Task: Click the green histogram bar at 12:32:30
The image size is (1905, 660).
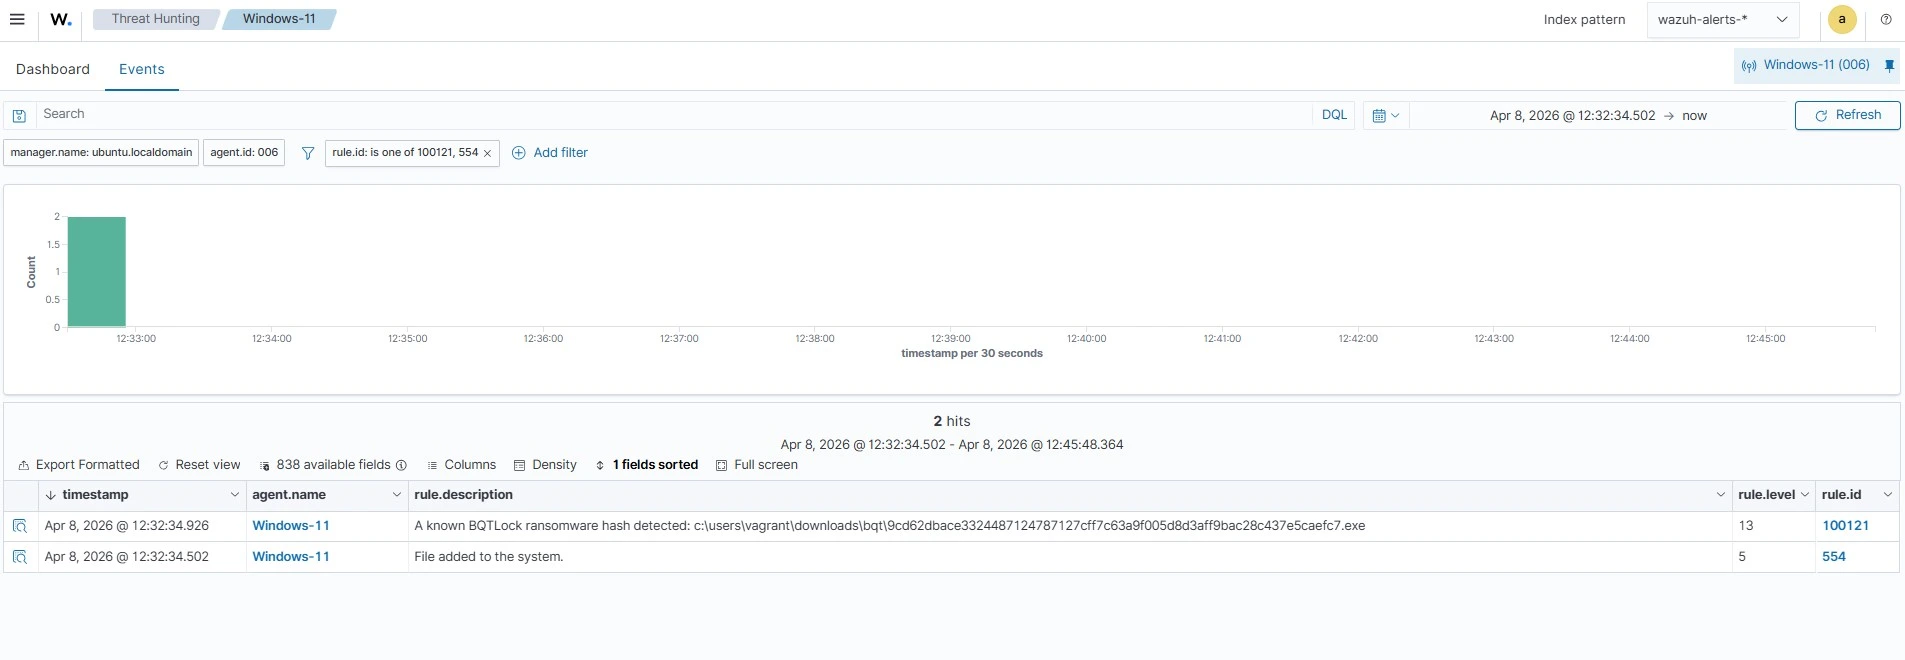Action: 96,271
